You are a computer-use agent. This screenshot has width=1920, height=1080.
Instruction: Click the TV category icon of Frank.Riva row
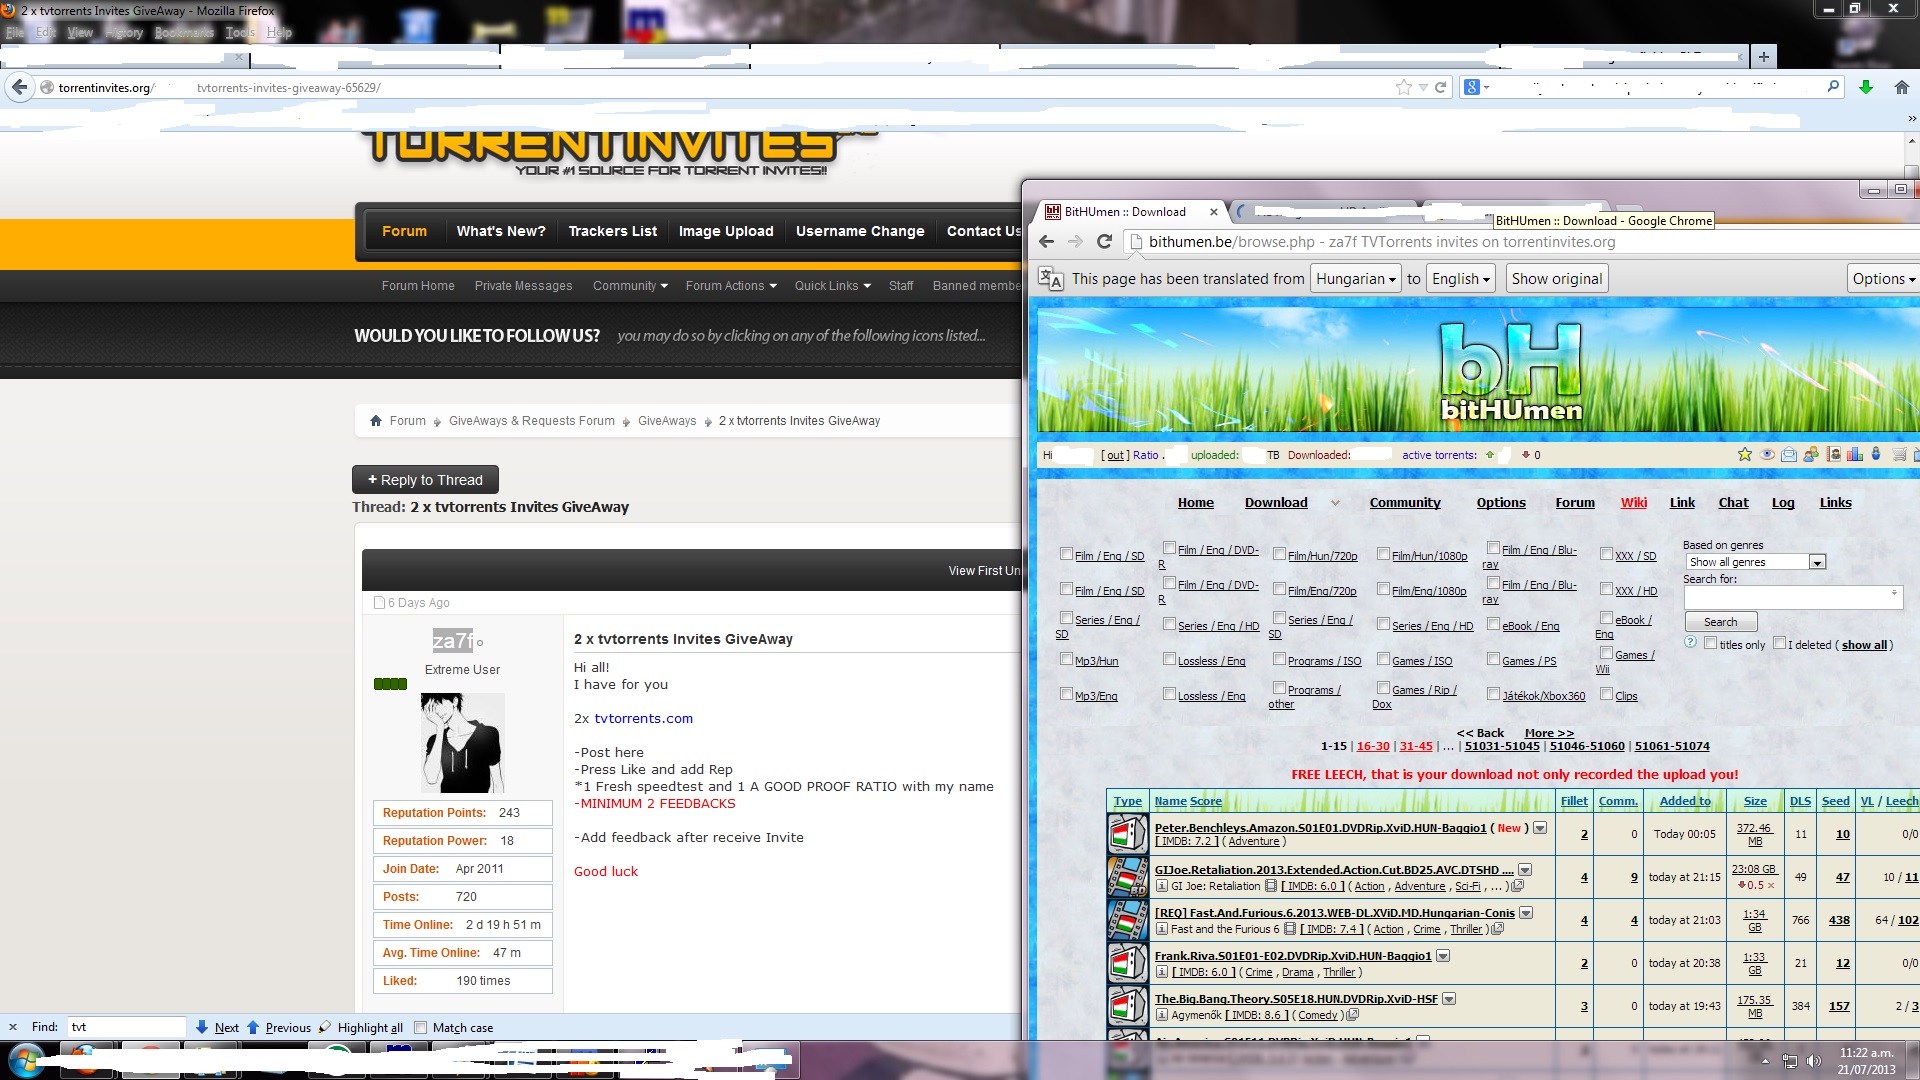1128,962
